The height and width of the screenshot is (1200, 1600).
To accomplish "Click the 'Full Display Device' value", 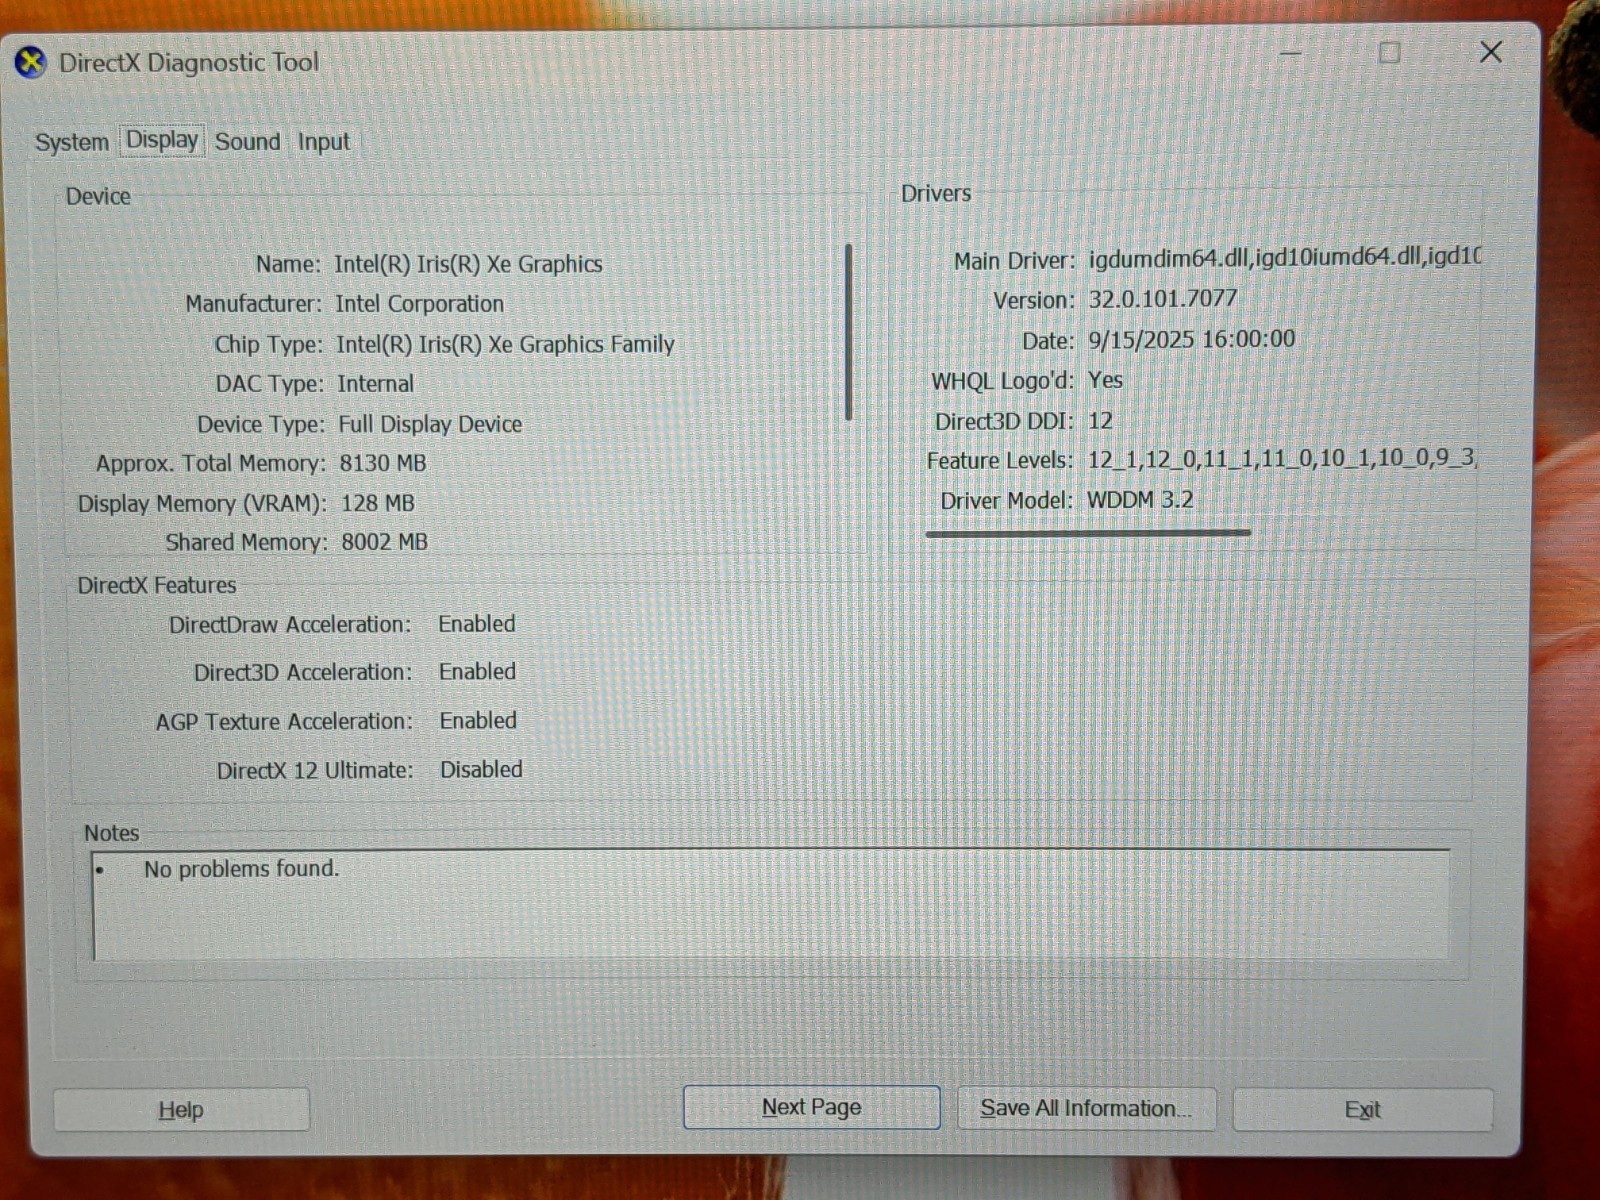I will pyautogui.click(x=430, y=424).
